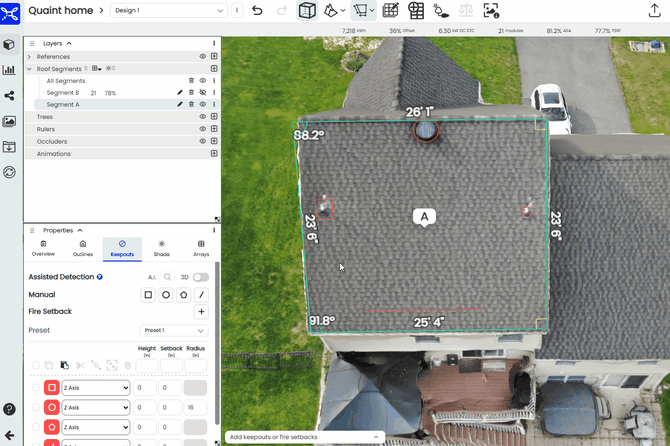This screenshot has height=446, width=670.
Task: Switch to the Arrays tab
Action: click(200, 249)
